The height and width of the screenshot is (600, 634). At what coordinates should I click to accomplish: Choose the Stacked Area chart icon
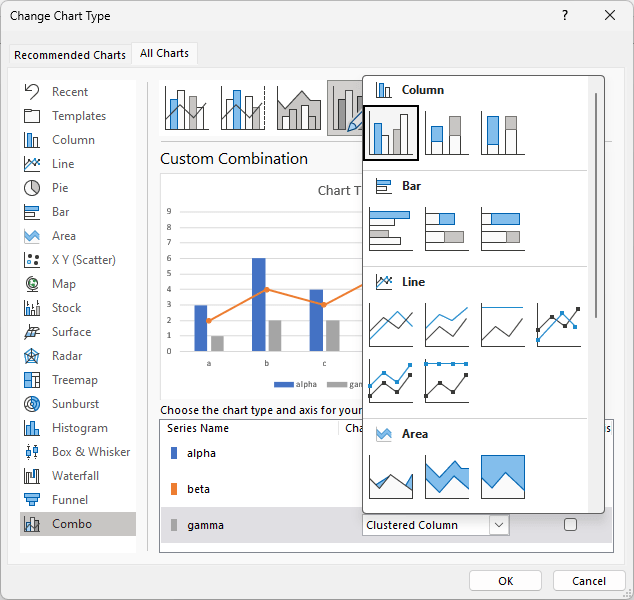click(447, 477)
